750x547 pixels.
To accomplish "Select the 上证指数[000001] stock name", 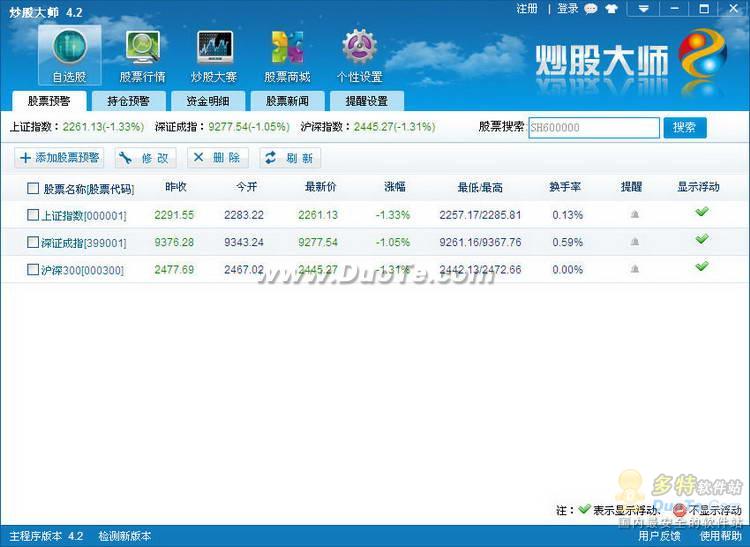I will click(84, 216).
